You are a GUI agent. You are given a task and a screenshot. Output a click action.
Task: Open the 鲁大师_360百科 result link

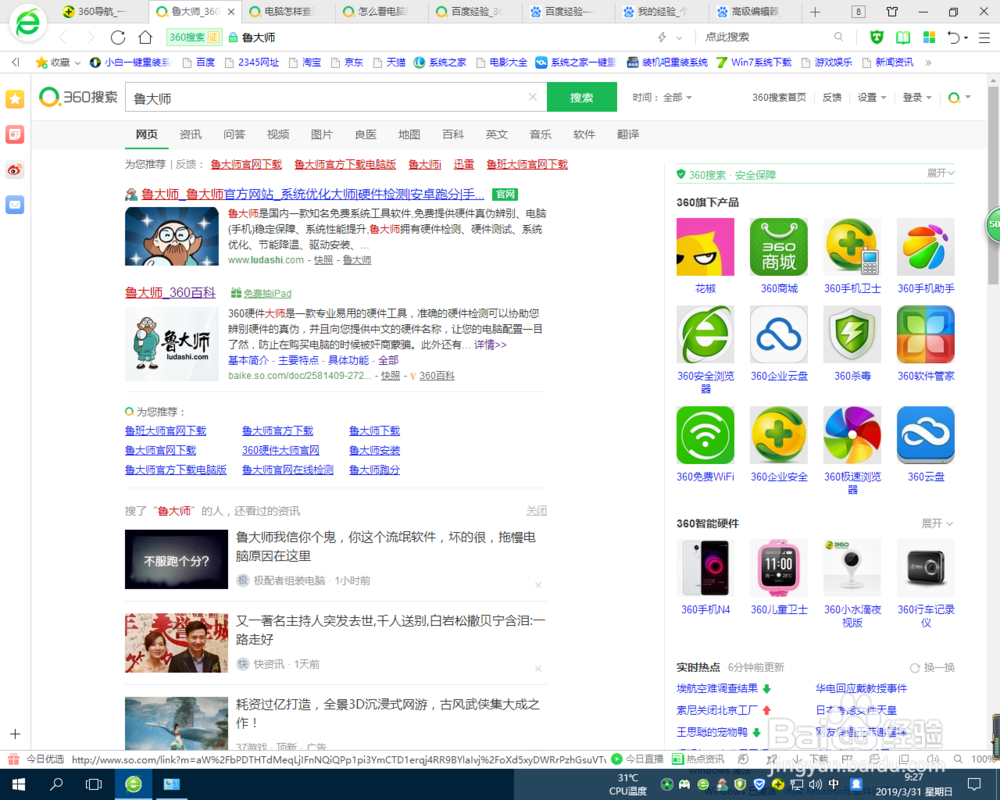(x=170, y=293)
